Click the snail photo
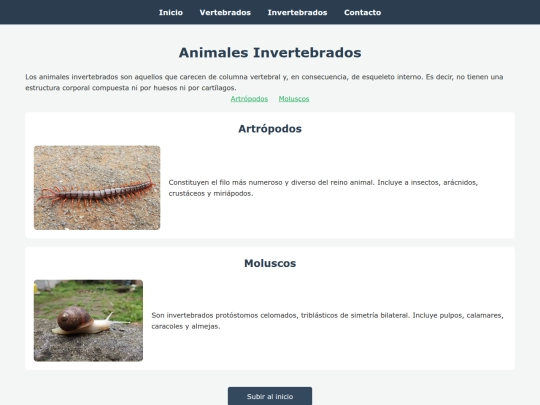This screenshot has height=405, width=540. coord(88,320)
